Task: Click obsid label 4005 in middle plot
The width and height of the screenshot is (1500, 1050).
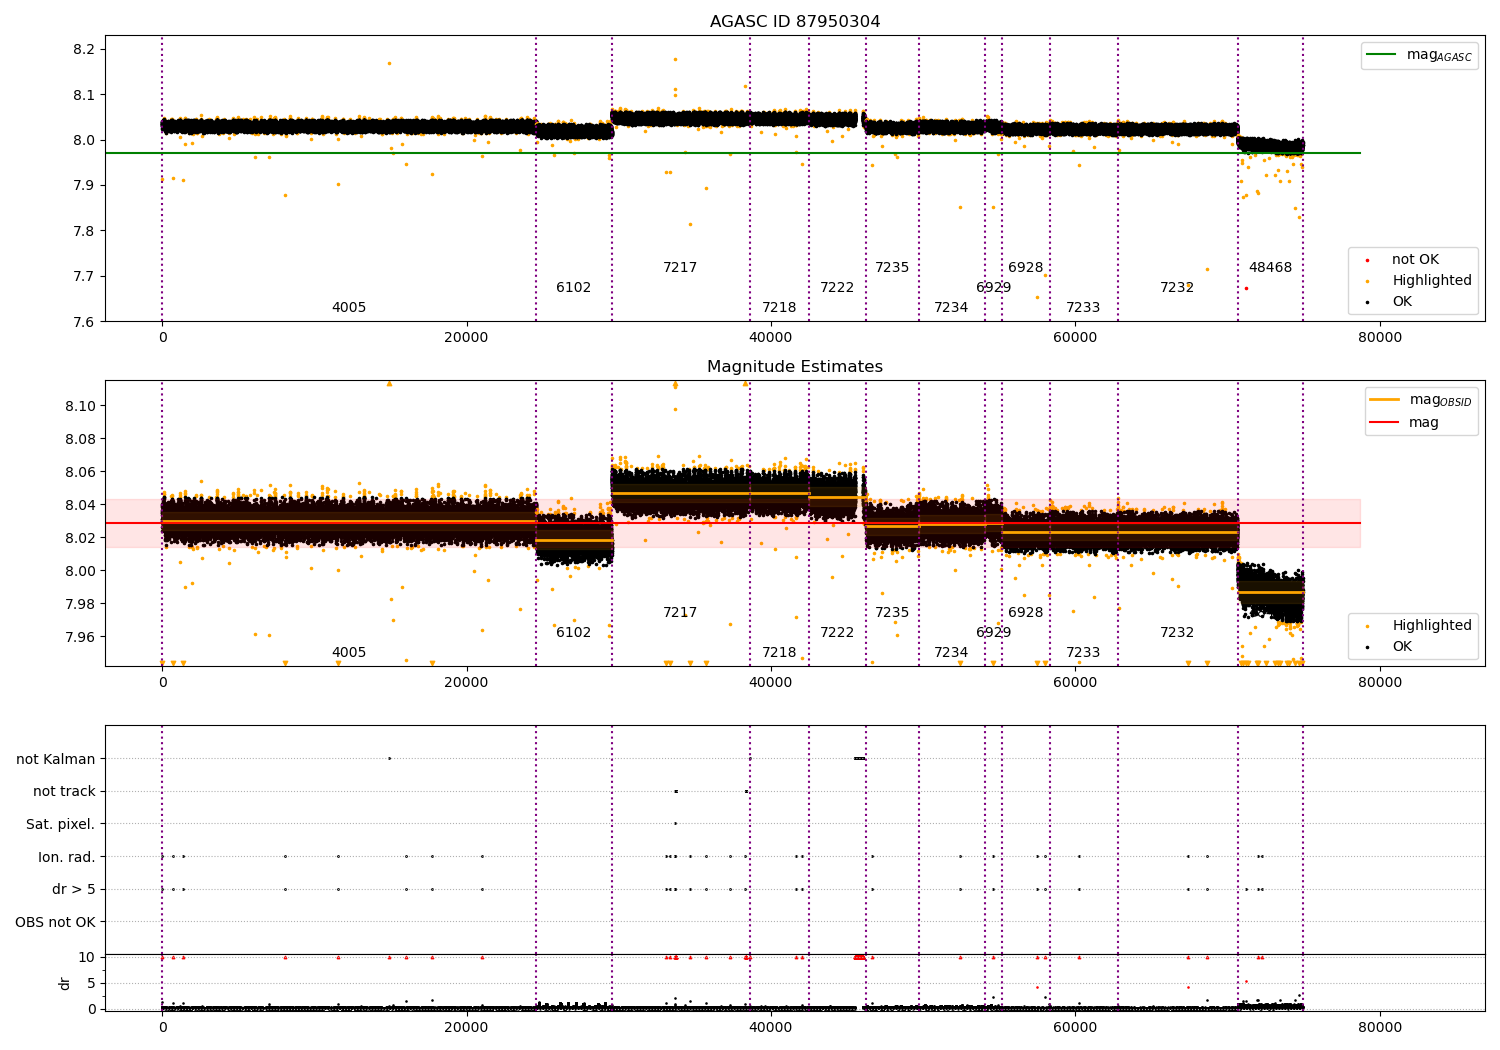Action: pos(349,653)
